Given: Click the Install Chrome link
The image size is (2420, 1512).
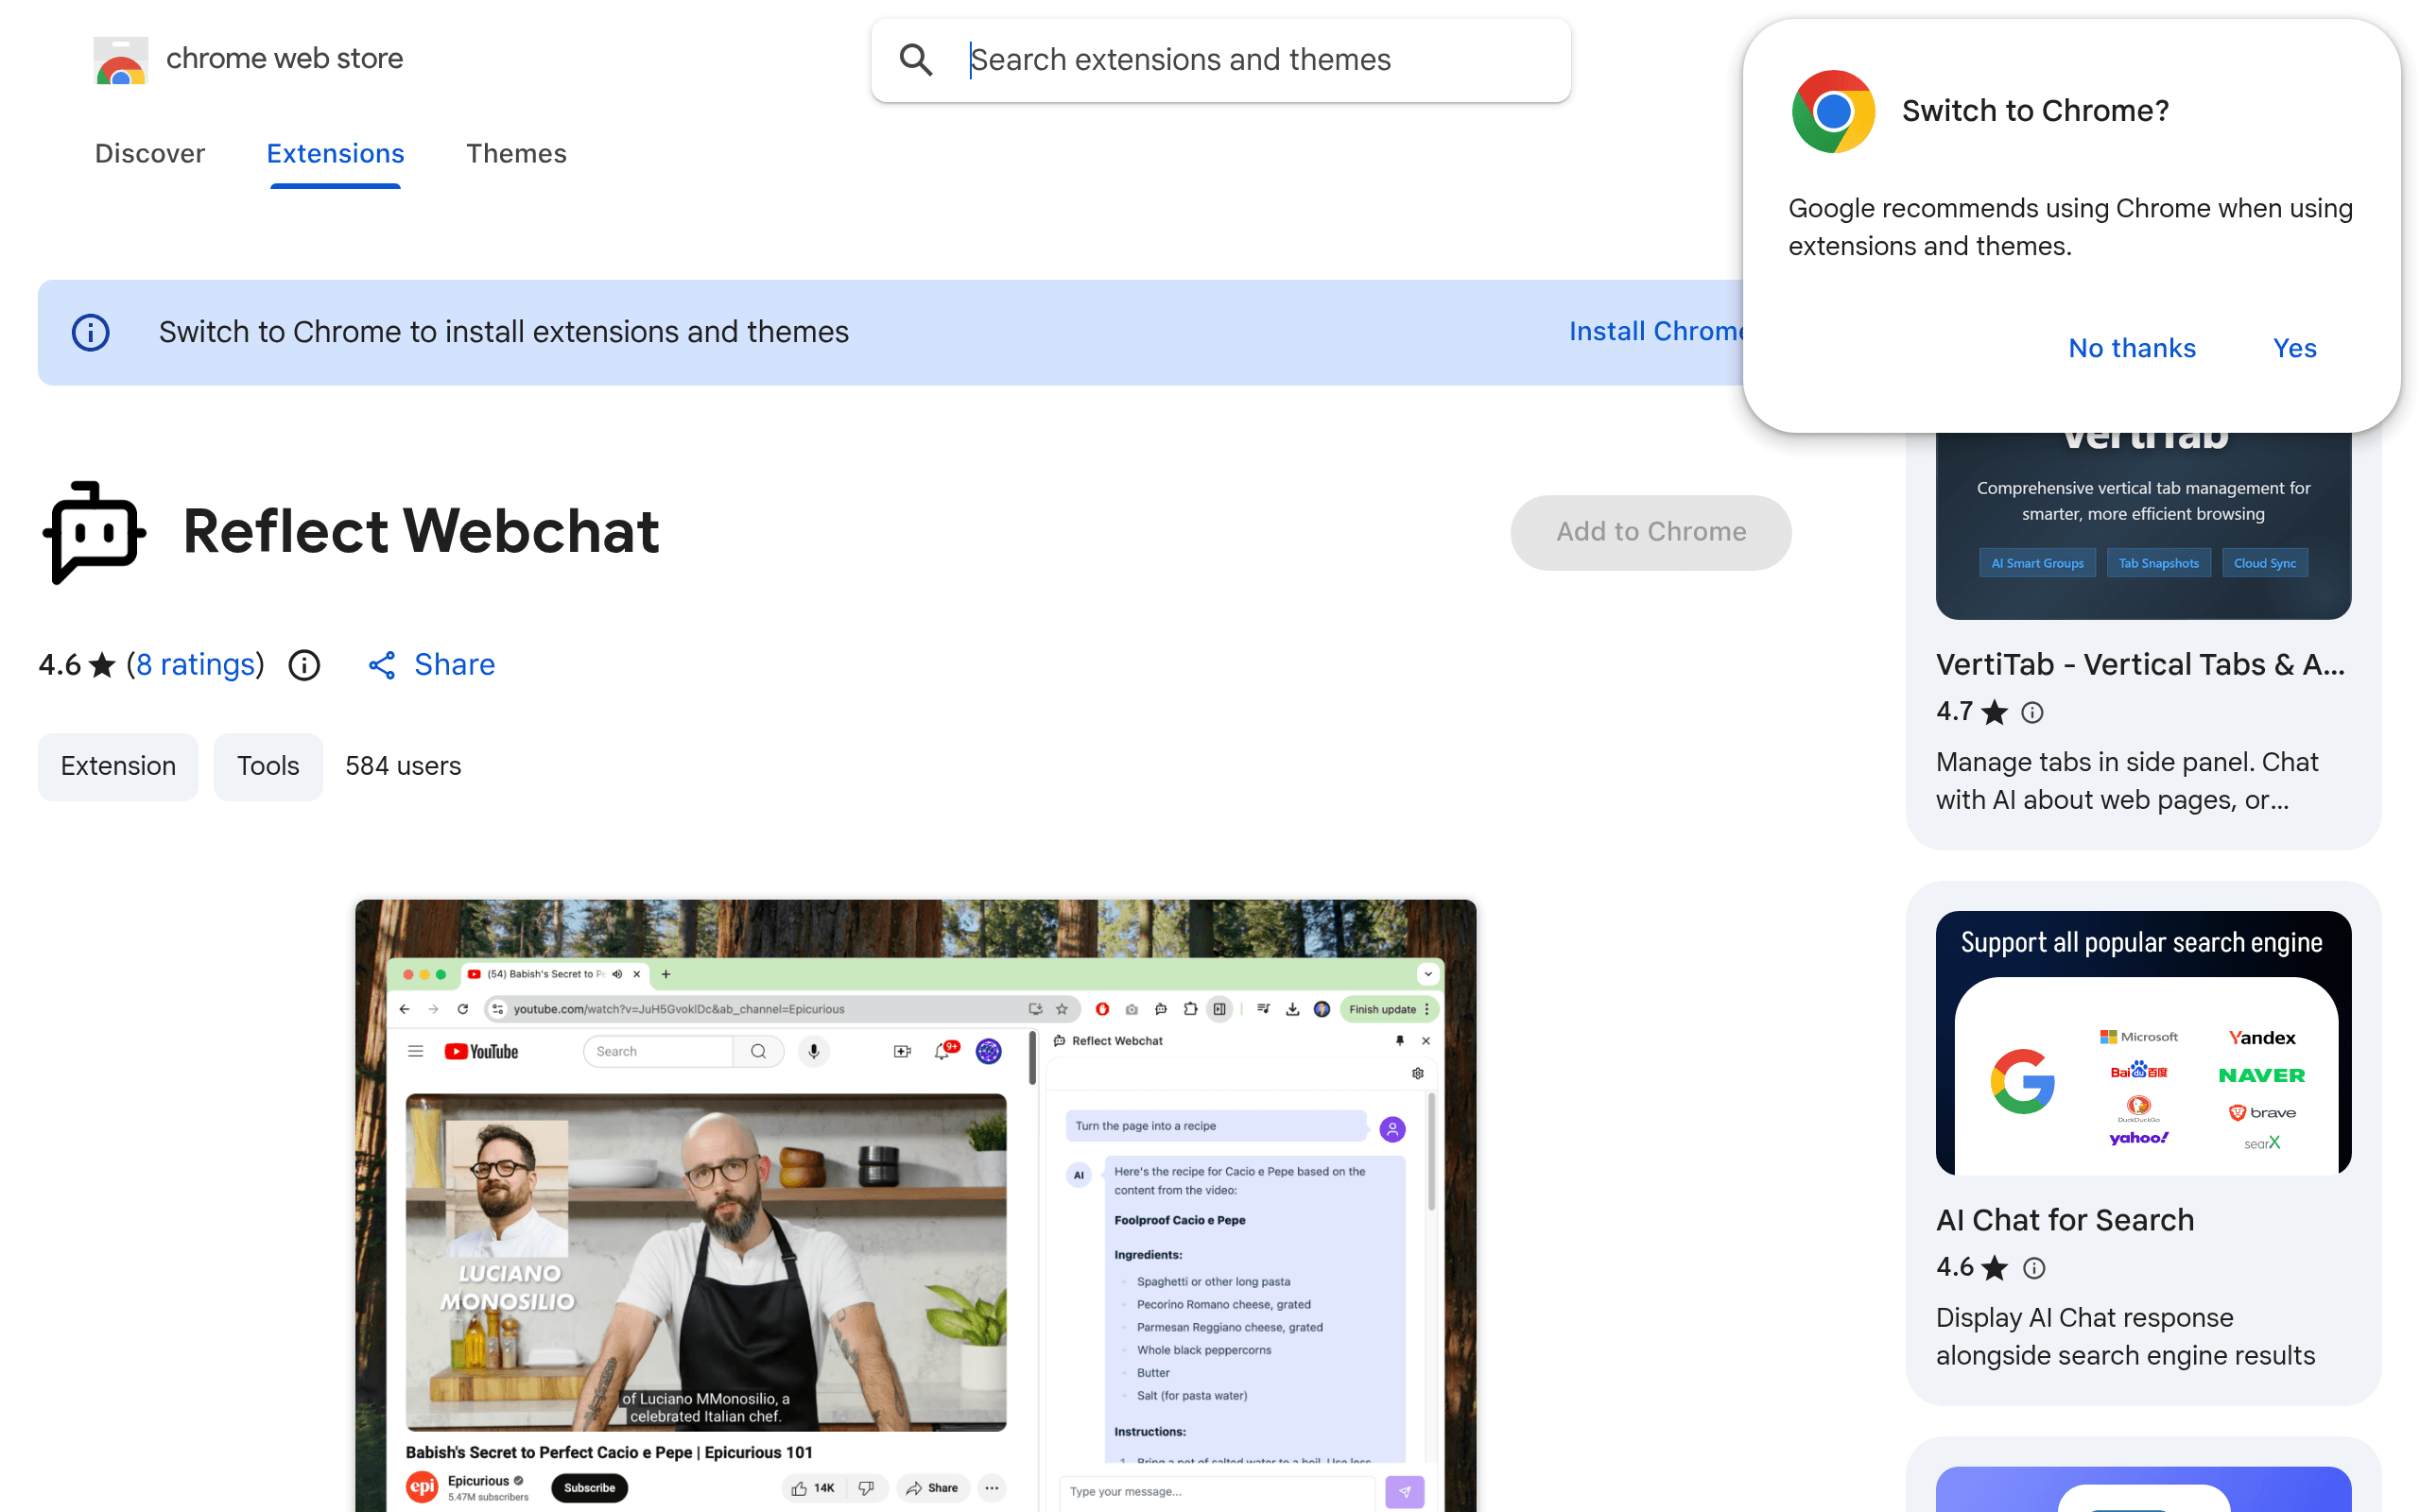Looking at the screenshot, I should 1657,332.
